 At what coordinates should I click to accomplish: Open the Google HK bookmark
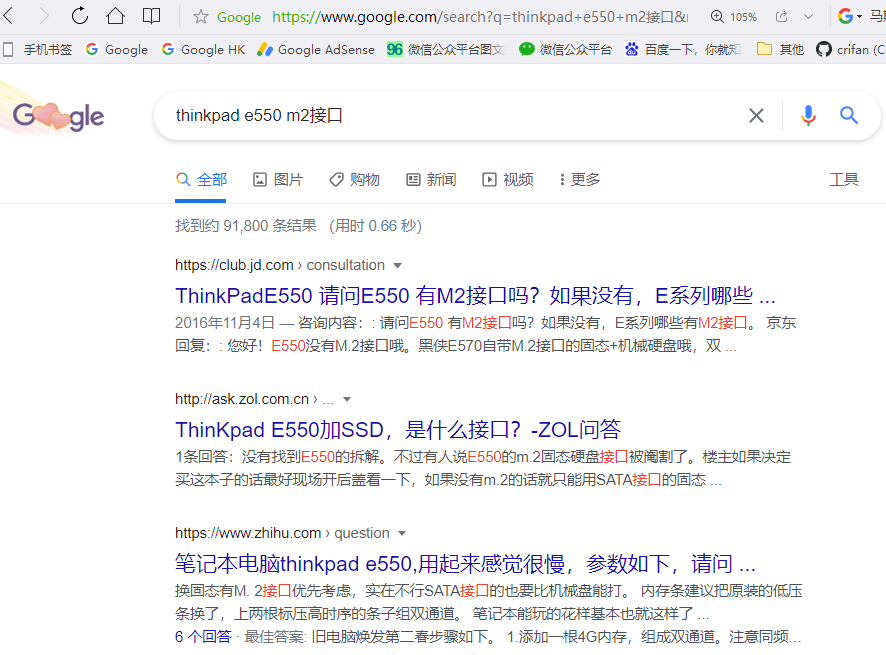[x=203, y=50]
